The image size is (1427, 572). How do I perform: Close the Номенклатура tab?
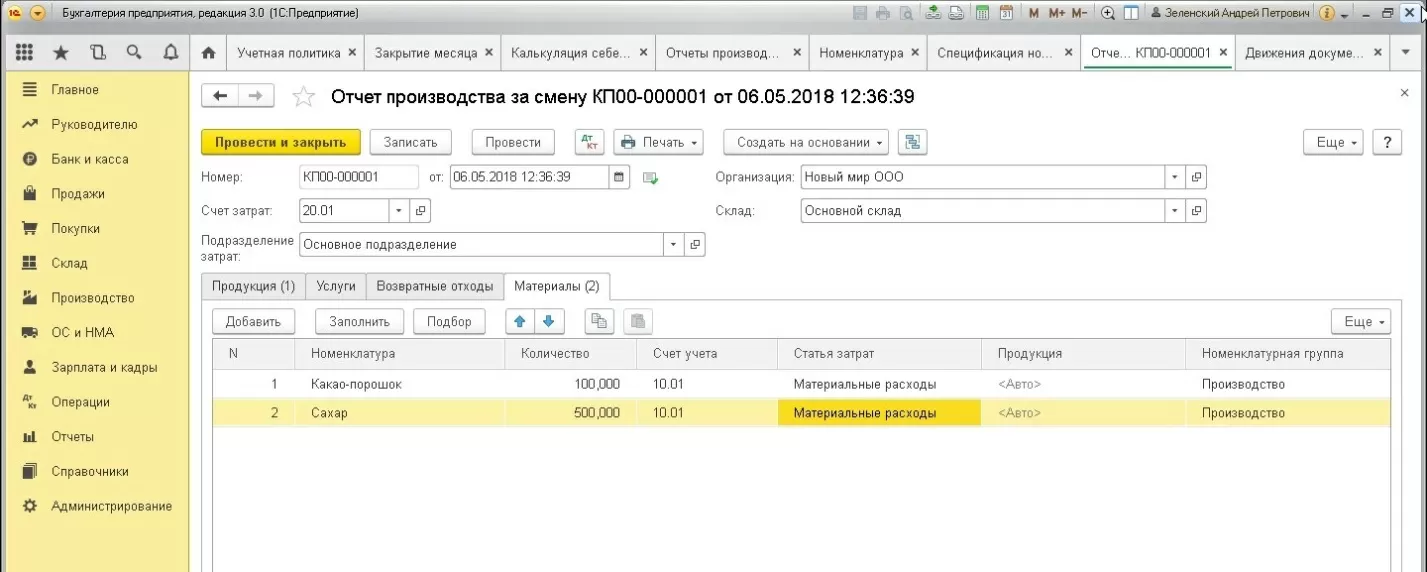point(914,53)
